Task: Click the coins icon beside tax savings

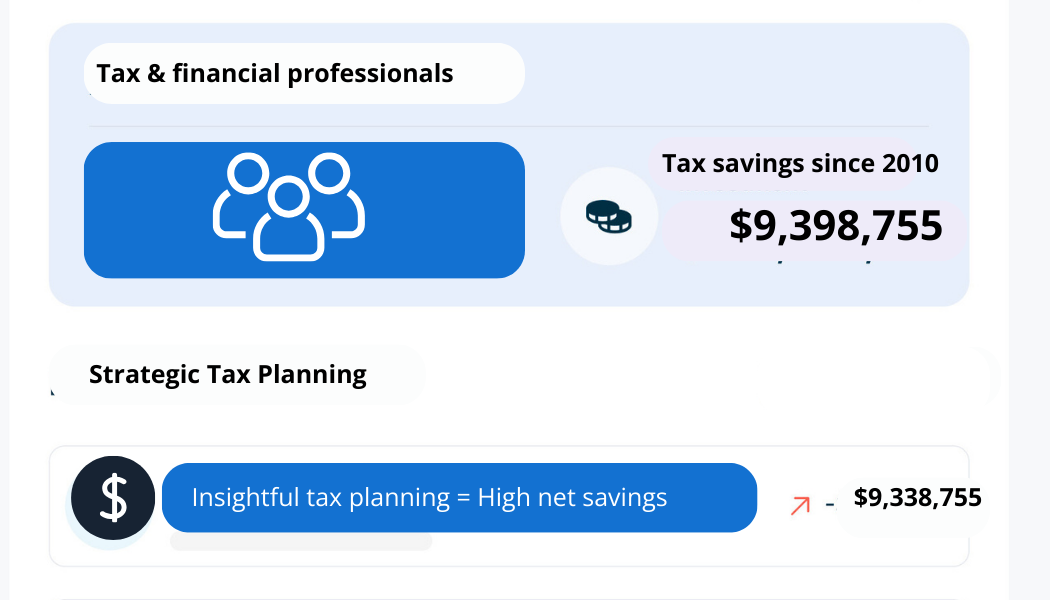Action: tap(609, 215)
